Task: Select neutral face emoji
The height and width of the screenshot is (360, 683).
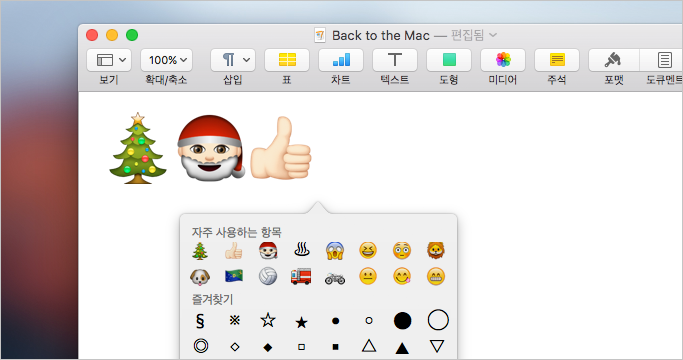Action: point(368,276)
